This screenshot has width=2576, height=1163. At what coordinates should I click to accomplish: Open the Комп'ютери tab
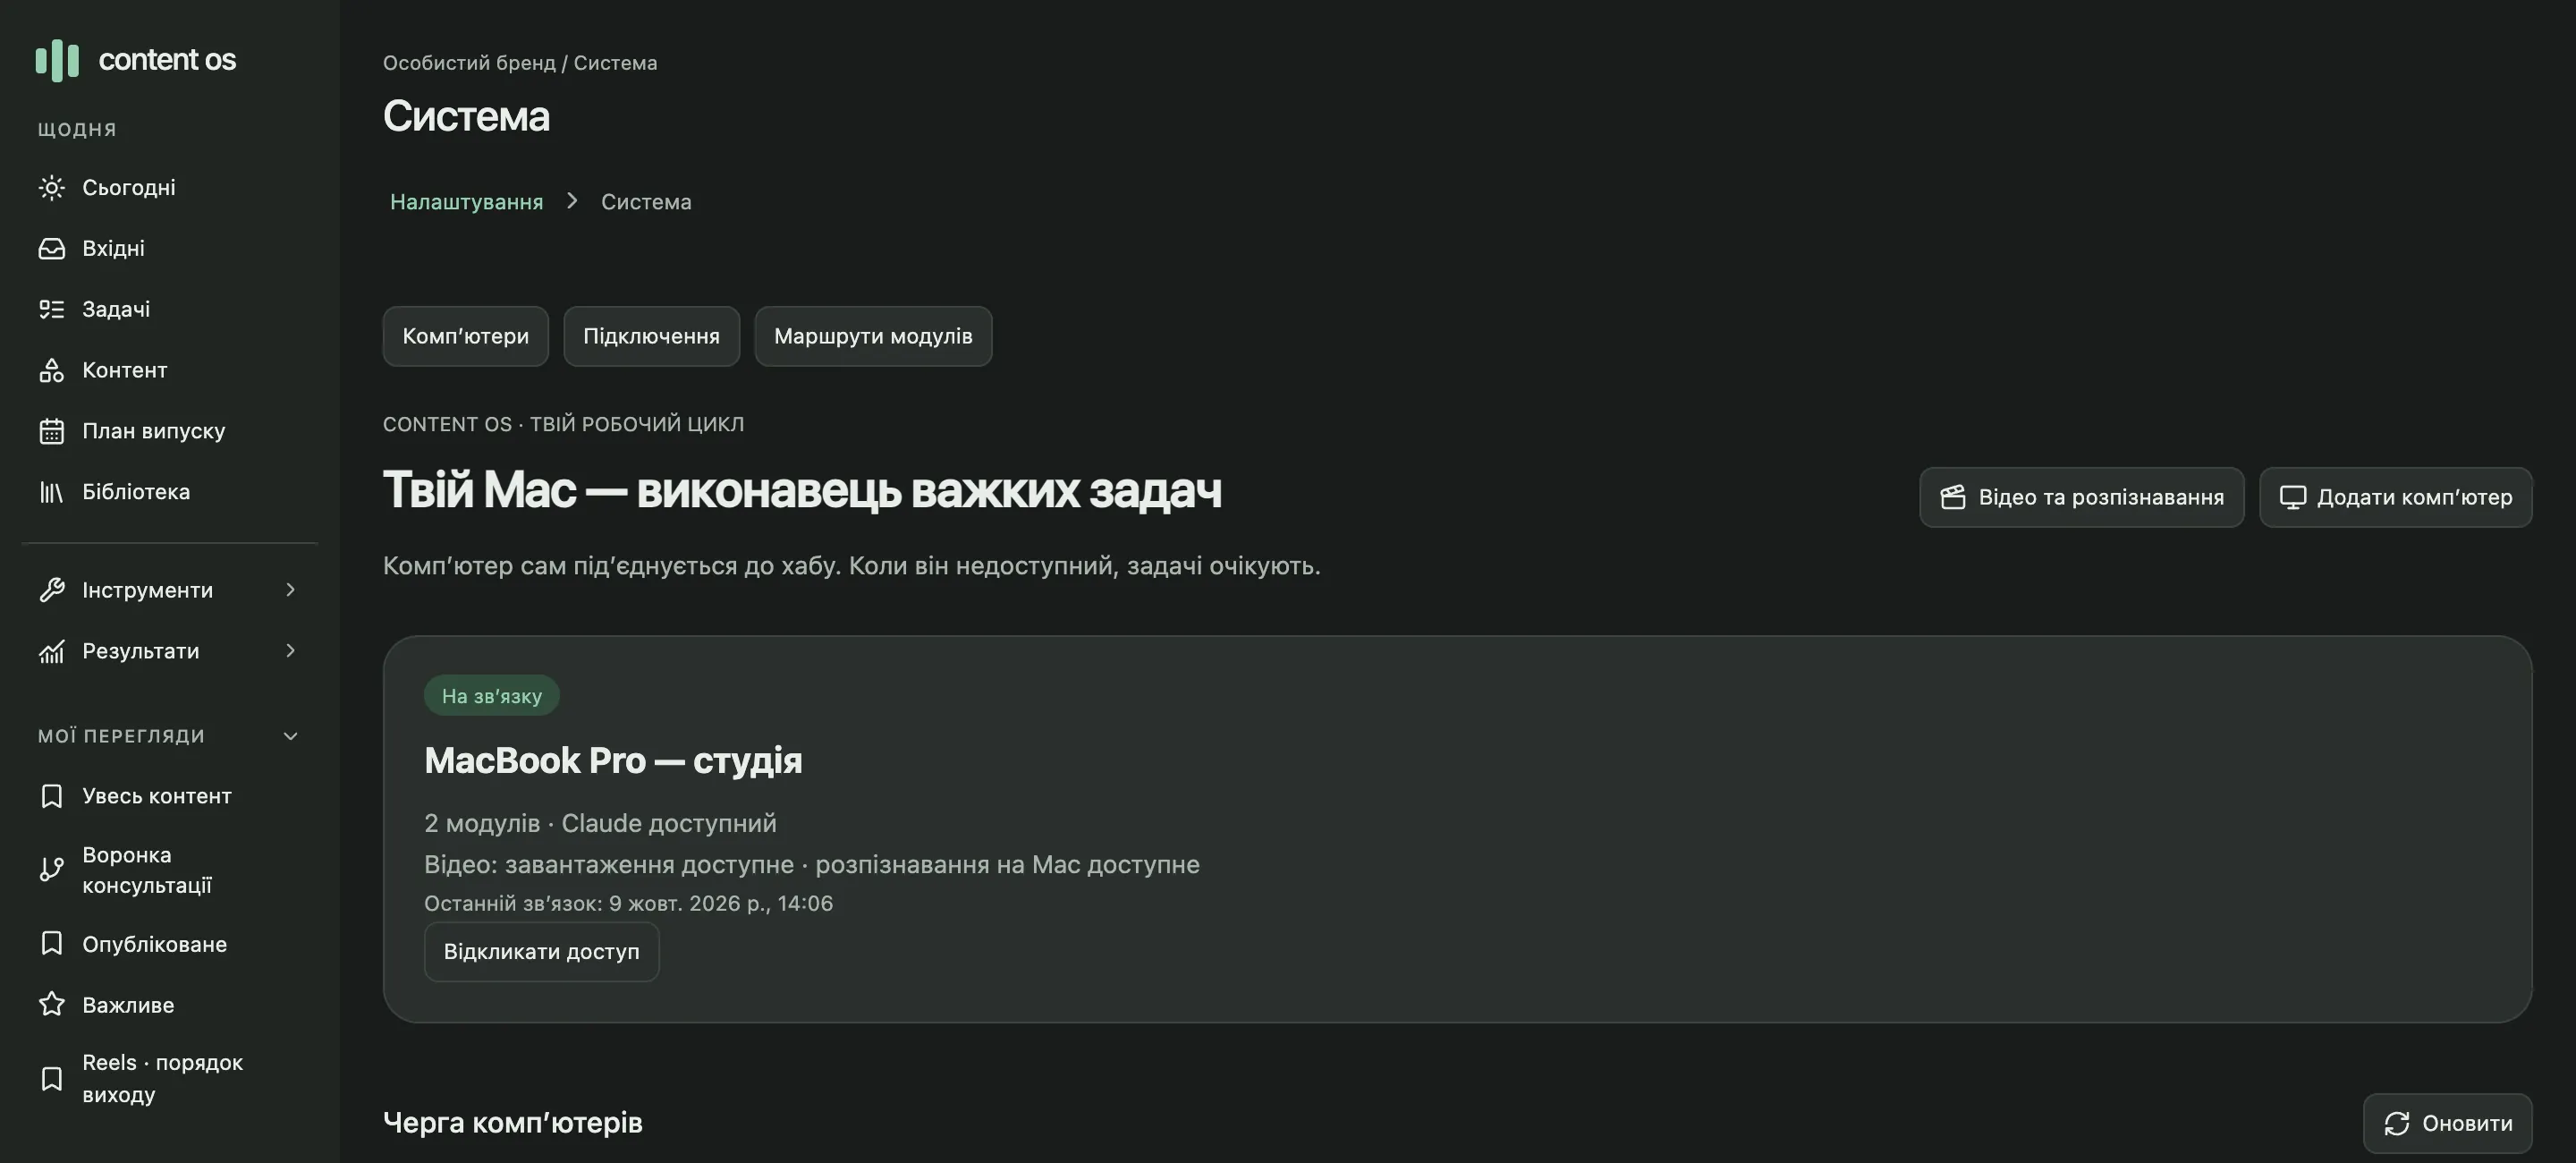pos(466,336)
